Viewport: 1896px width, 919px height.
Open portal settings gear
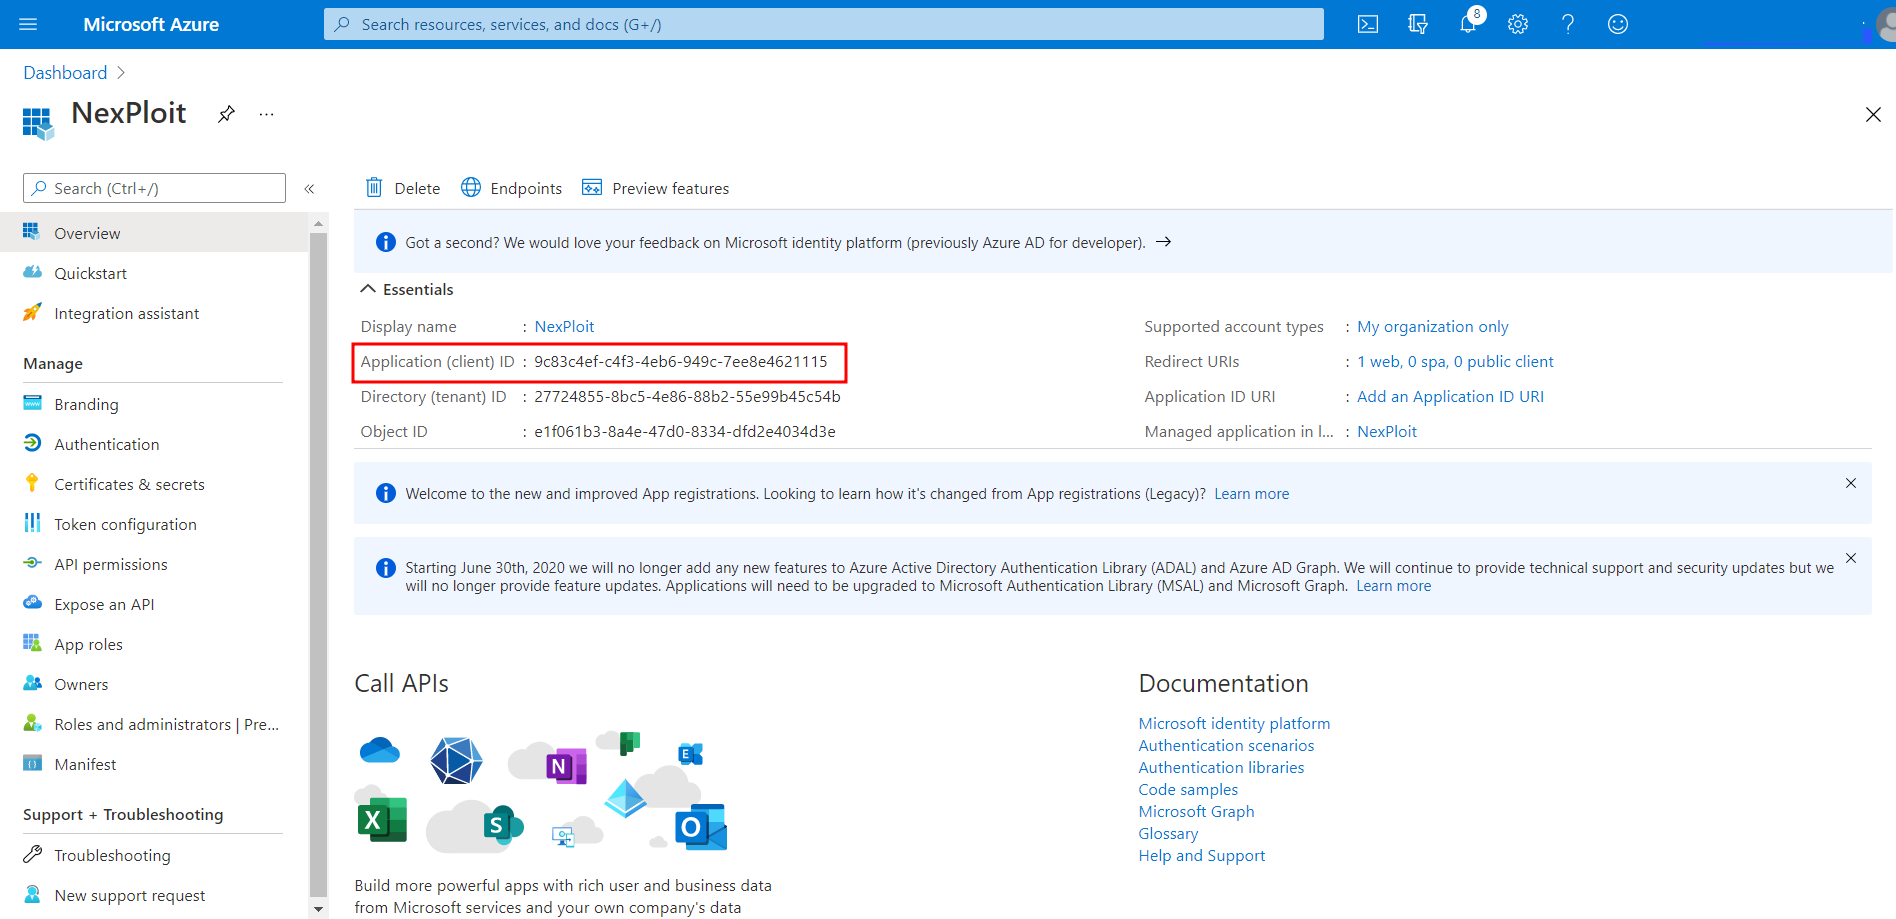tap(1518, 24)
